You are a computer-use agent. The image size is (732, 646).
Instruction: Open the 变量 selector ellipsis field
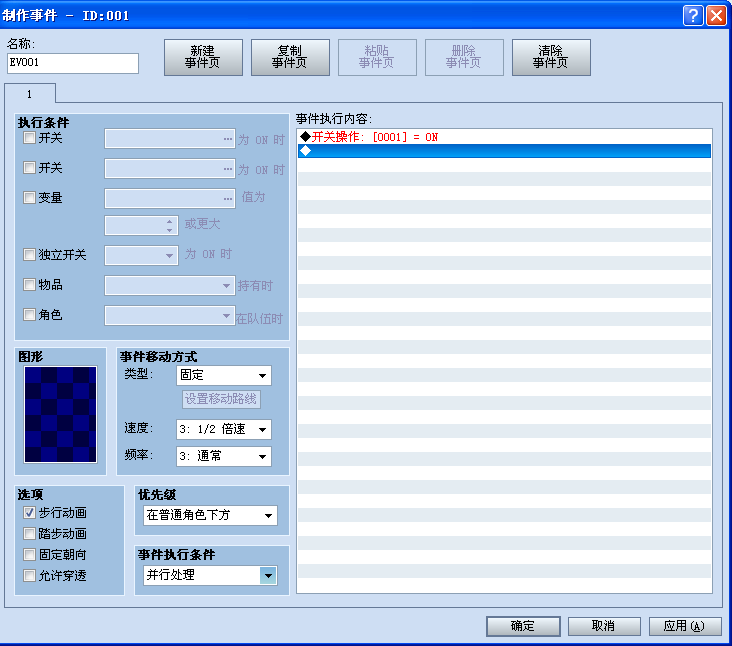169,198
